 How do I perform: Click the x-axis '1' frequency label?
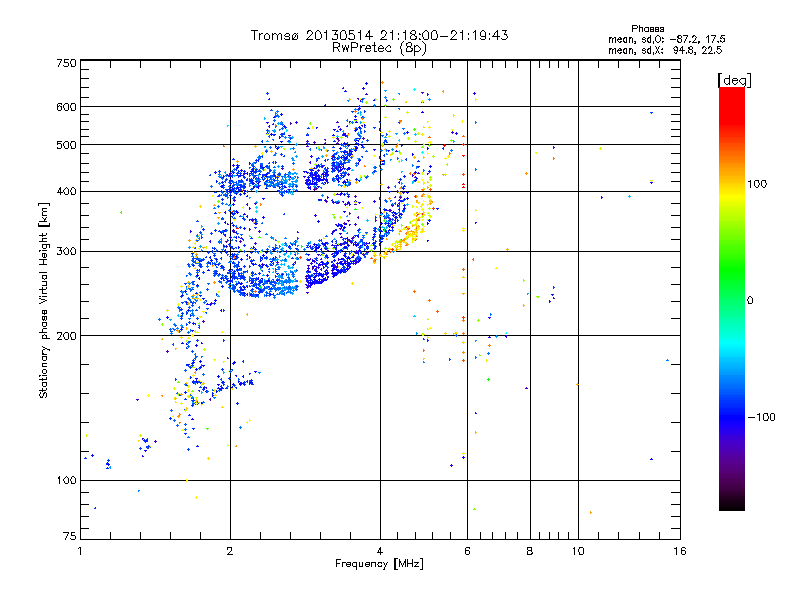point(80,551)
